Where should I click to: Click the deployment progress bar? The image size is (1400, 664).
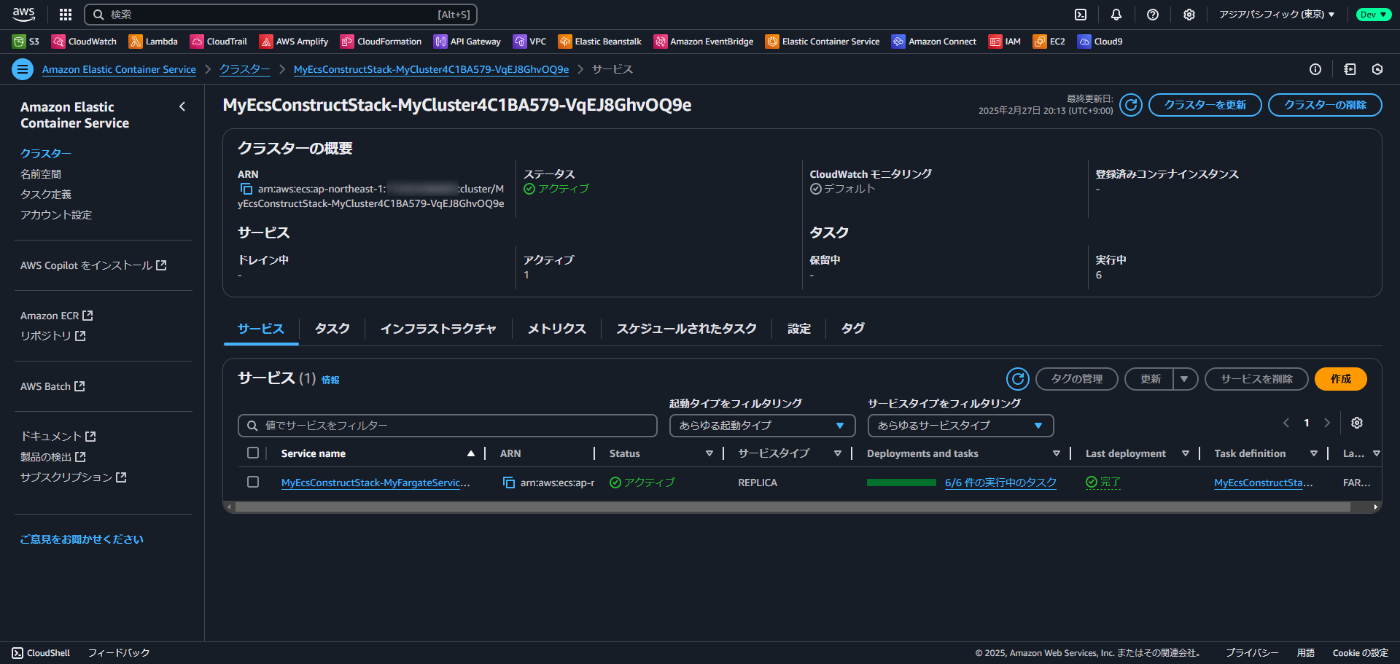(x=901, y=482)
